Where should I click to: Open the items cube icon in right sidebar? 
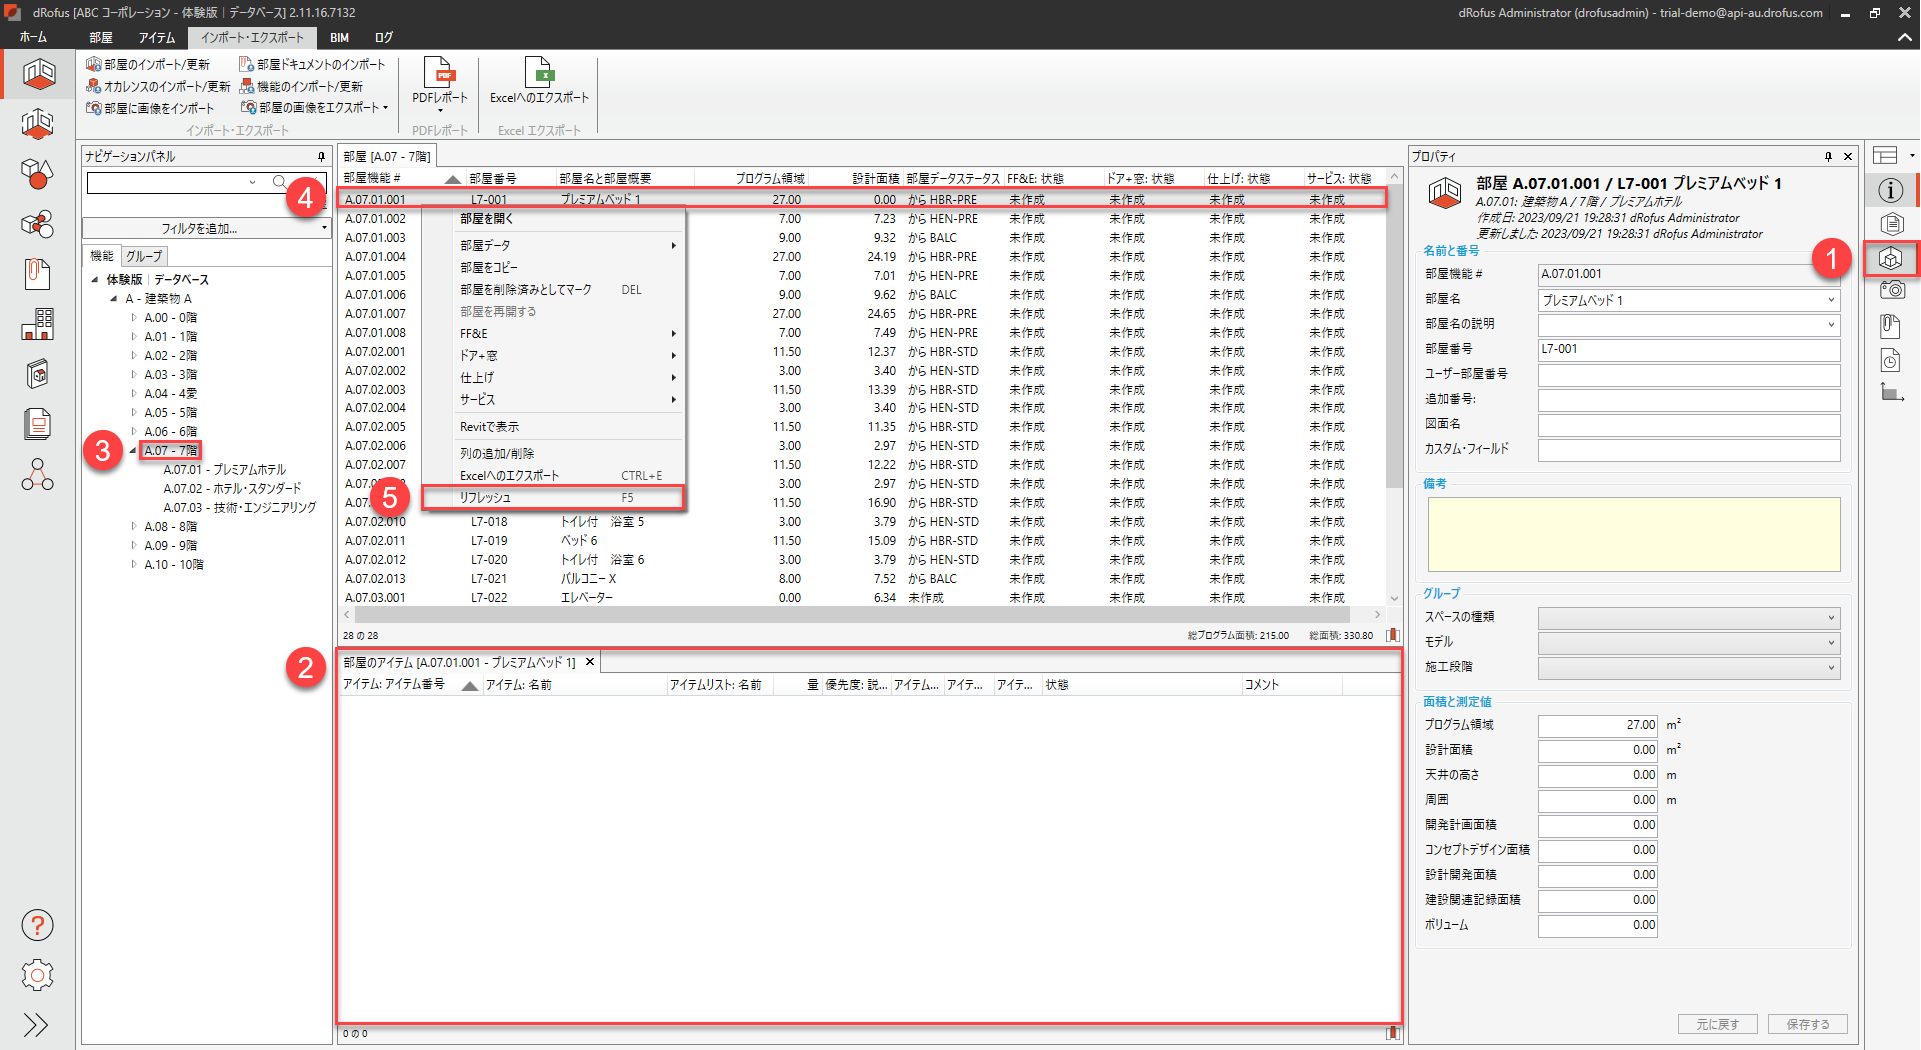1890,259
